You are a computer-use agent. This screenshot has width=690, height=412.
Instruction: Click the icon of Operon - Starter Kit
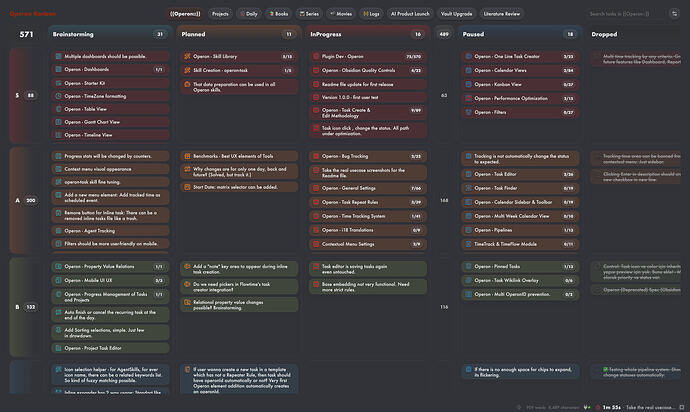point(58,83)
